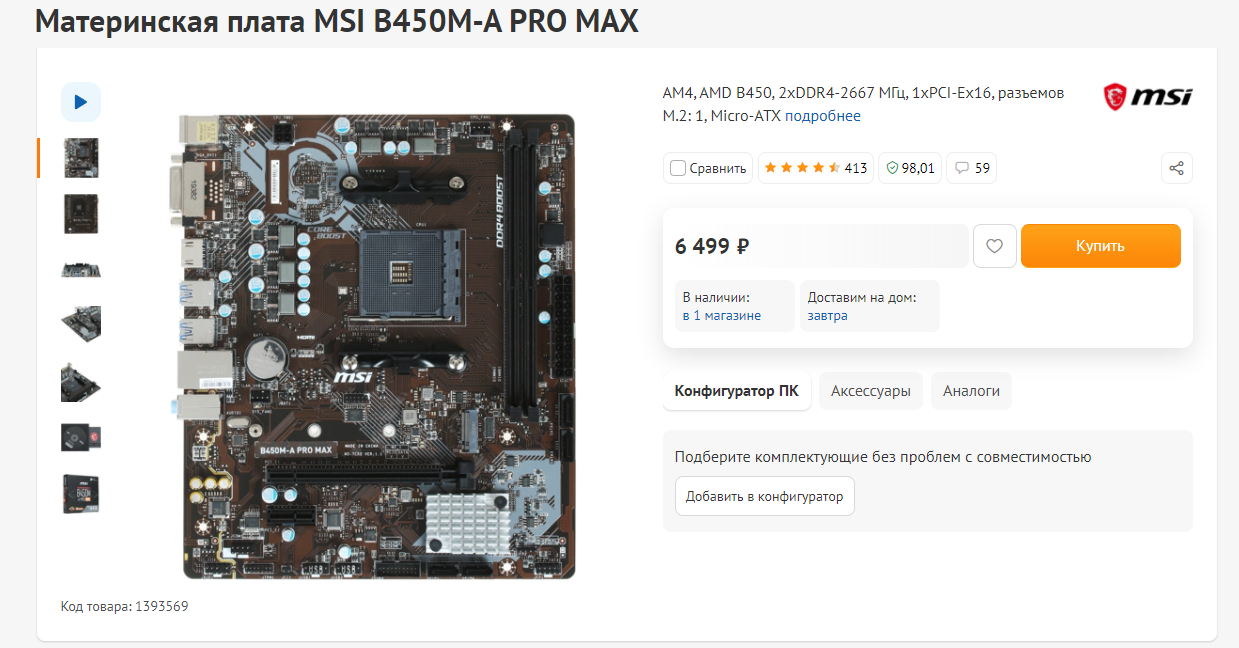Select the last thumbnail showing product box
This screenshot has width=1239, height=648.
[x=81, y=494]
